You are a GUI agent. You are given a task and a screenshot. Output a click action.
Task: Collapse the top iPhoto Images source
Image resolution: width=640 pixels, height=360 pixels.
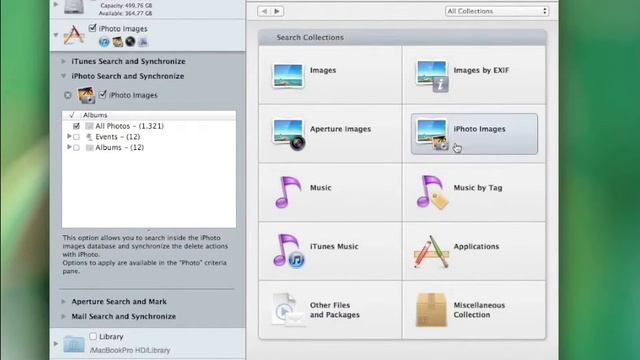coord(56,35)
